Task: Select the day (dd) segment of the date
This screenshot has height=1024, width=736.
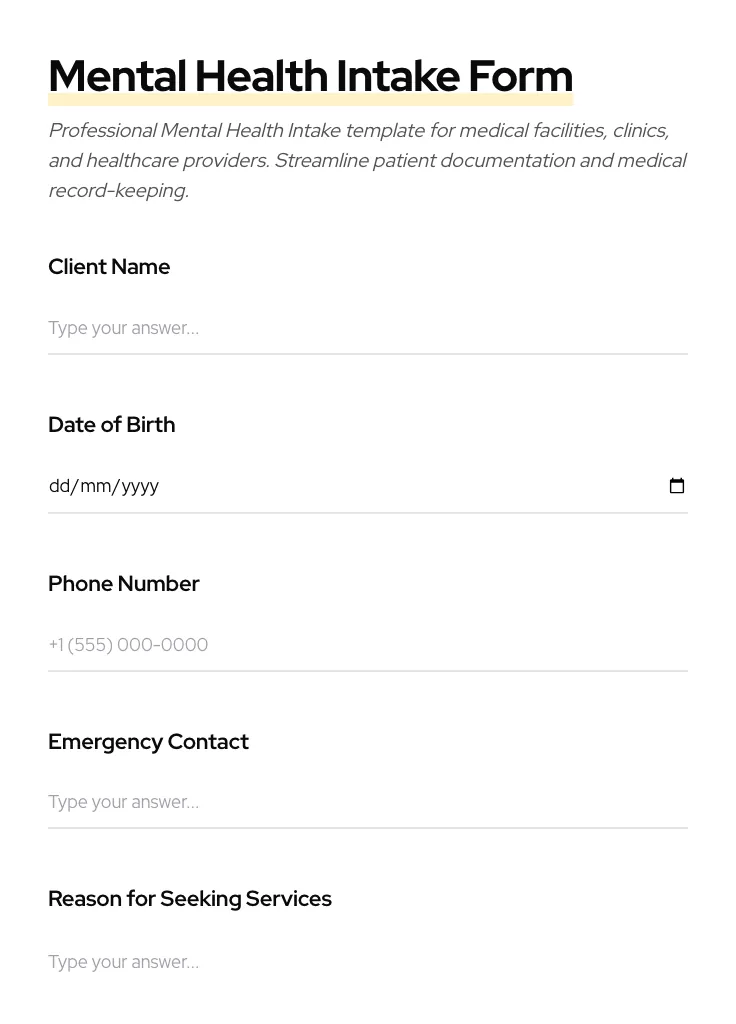Action: (x=59, y=486)
